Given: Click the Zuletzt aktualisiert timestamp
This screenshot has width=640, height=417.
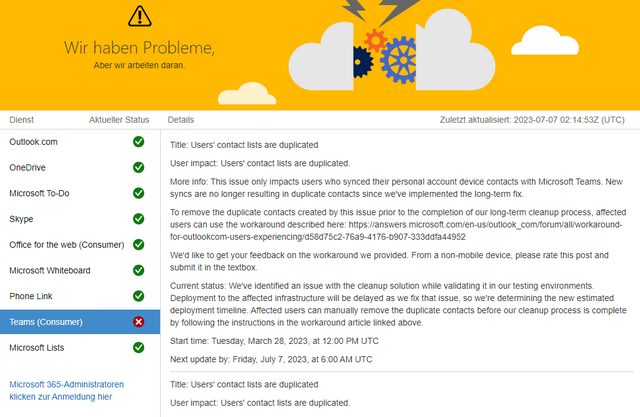Looking at the screenshot, I should point(532,120).
